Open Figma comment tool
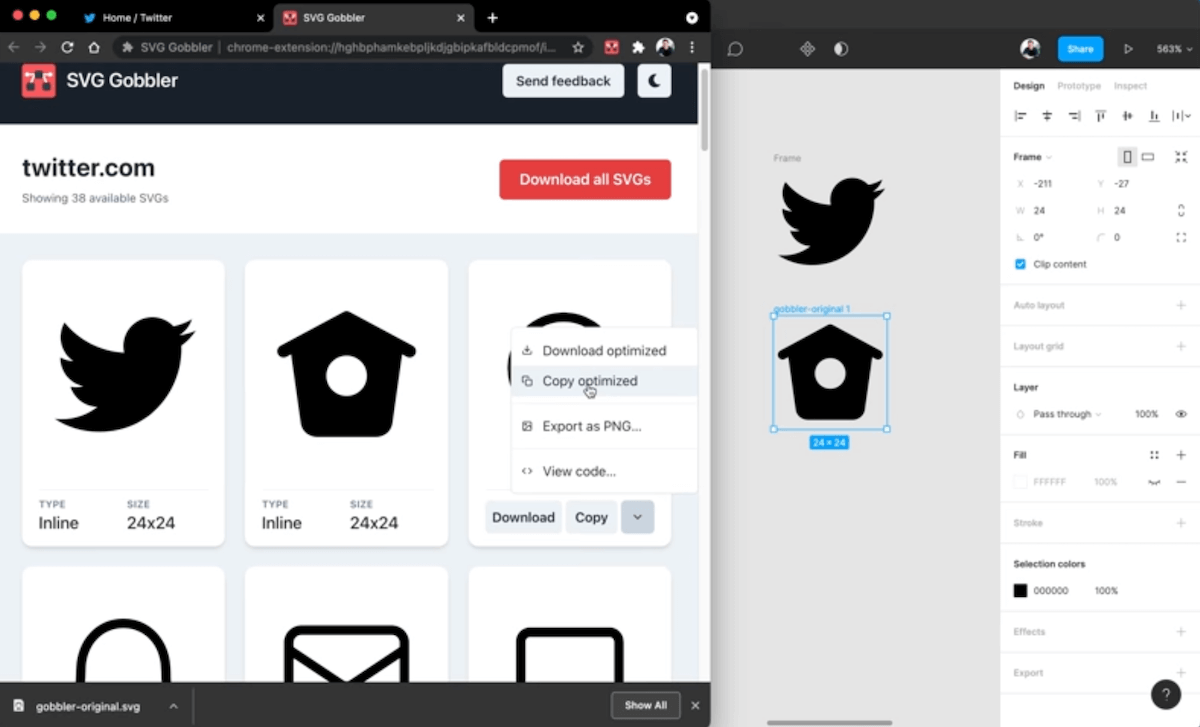The width and height of the screenshot is (1200, 727). pyautogui.click(x=735, y=48)
